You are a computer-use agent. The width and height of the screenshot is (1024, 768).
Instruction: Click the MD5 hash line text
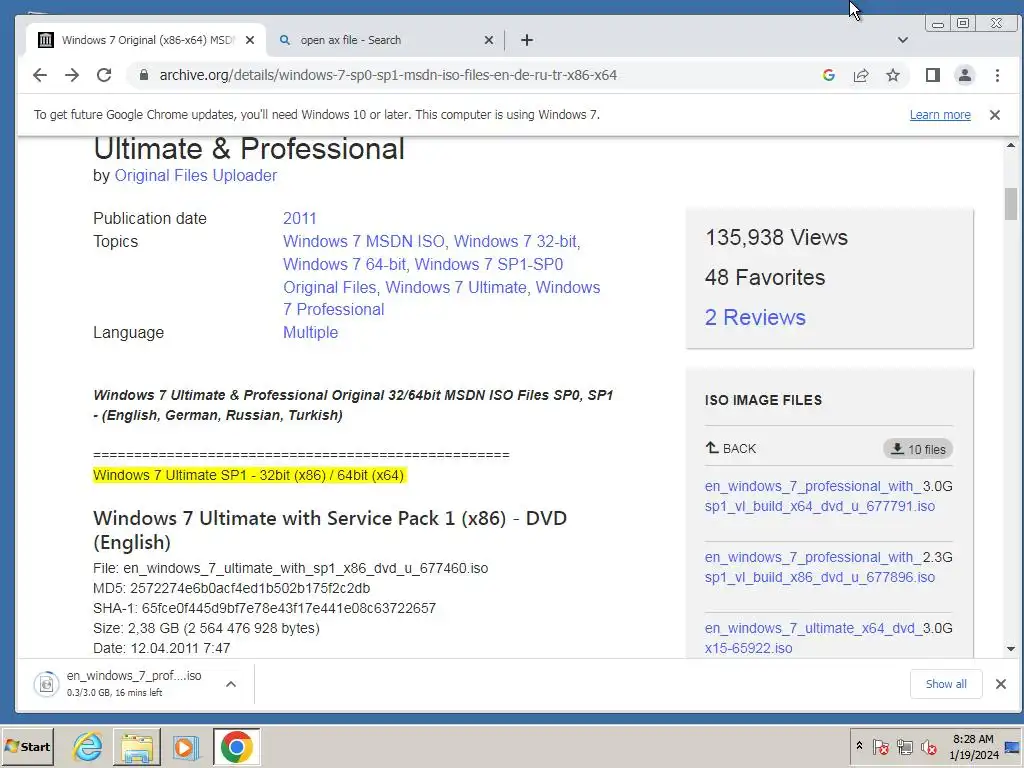coord(232,588)
